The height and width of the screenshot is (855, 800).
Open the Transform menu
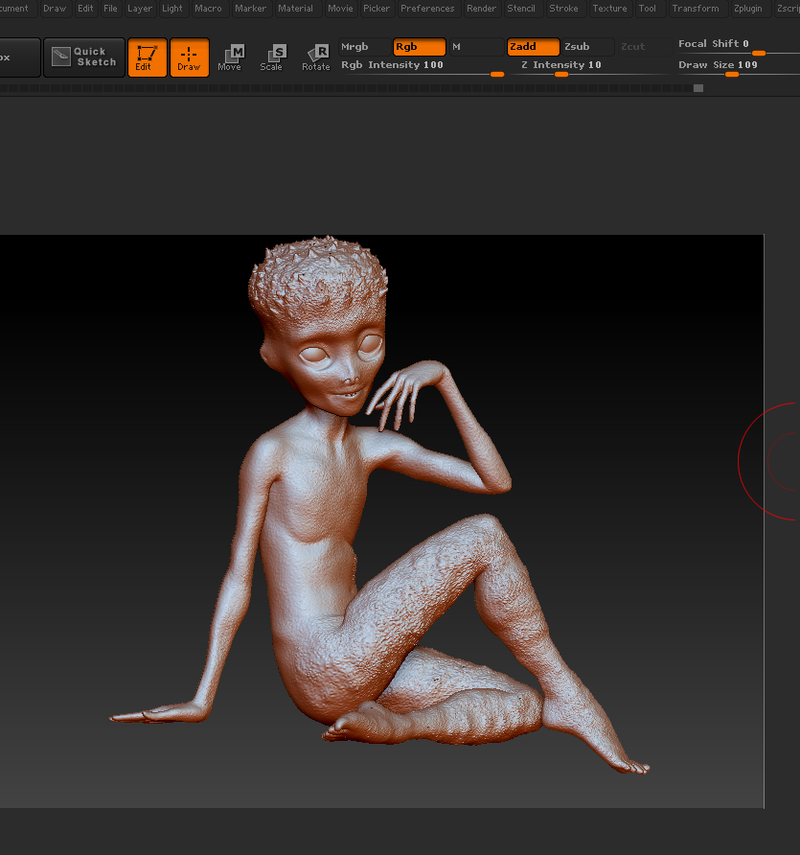[695, 8]
